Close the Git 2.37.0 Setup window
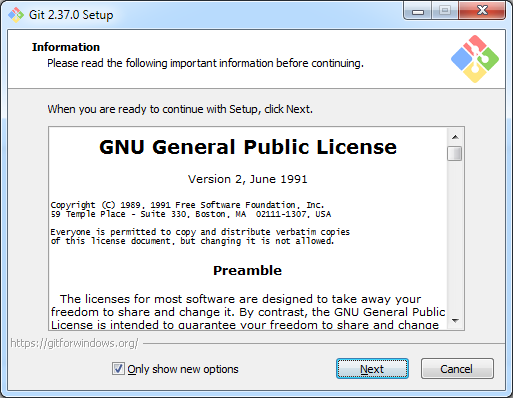 click(482, 11)
